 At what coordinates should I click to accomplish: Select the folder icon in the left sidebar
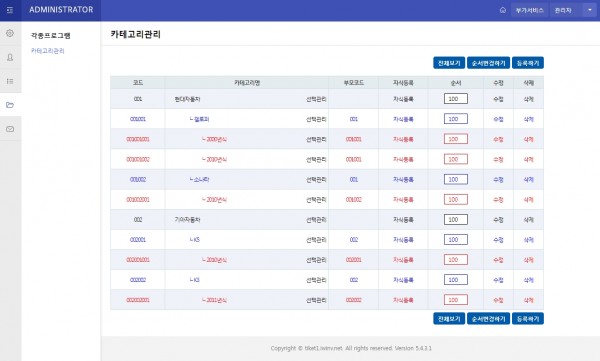coord(10,105)
